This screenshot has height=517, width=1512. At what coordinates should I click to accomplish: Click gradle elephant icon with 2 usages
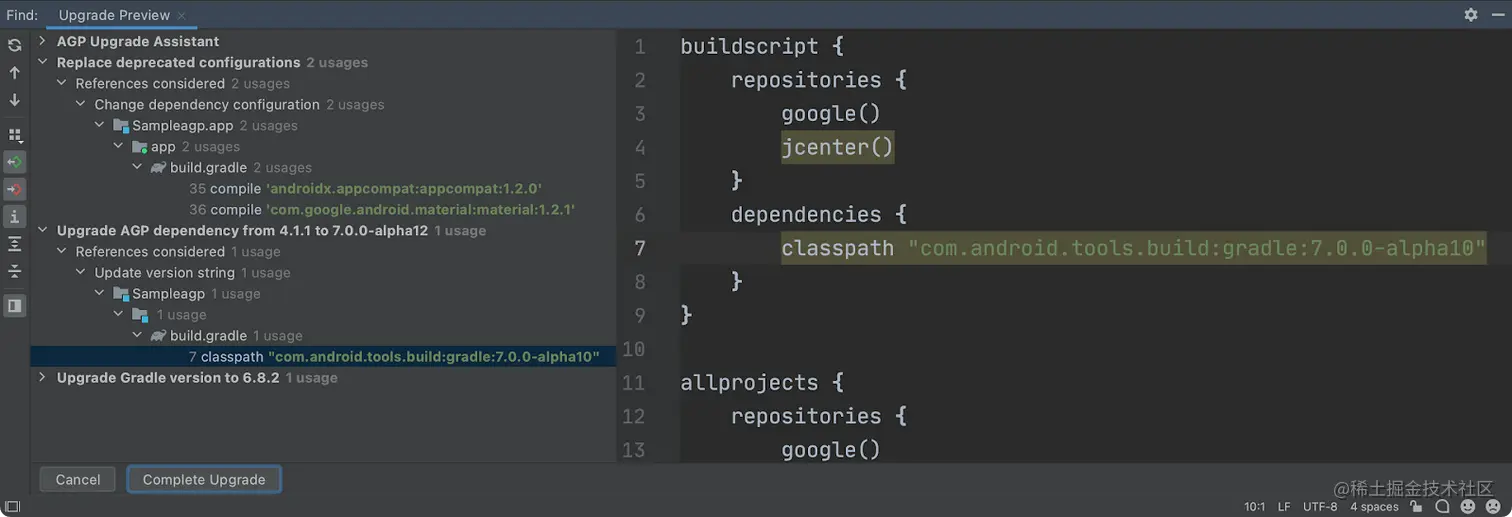(x=158, y=168)
